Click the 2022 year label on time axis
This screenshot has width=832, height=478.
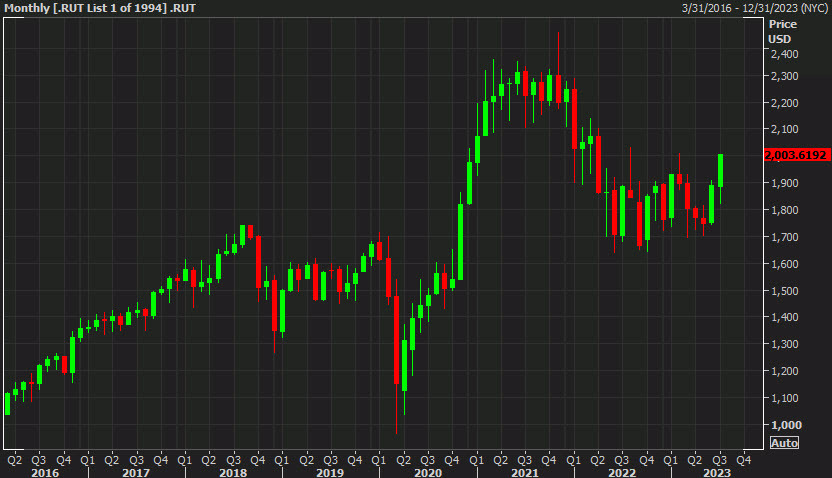tap(622, 472)
